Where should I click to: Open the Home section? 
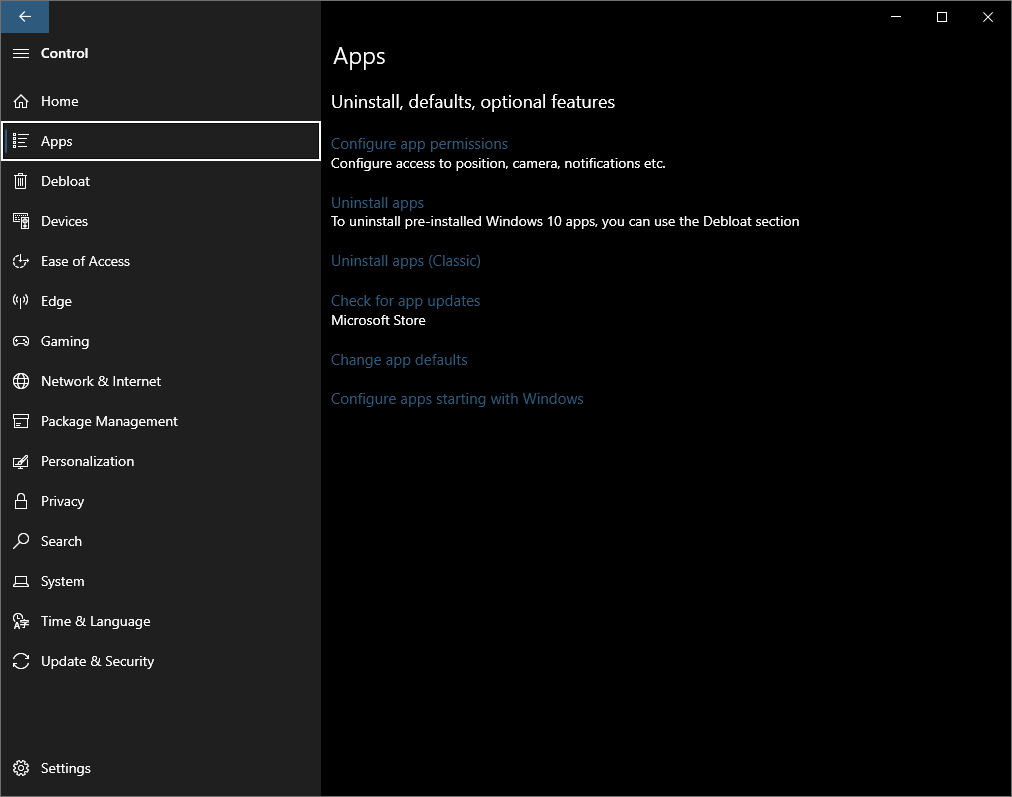coord(161,101)
